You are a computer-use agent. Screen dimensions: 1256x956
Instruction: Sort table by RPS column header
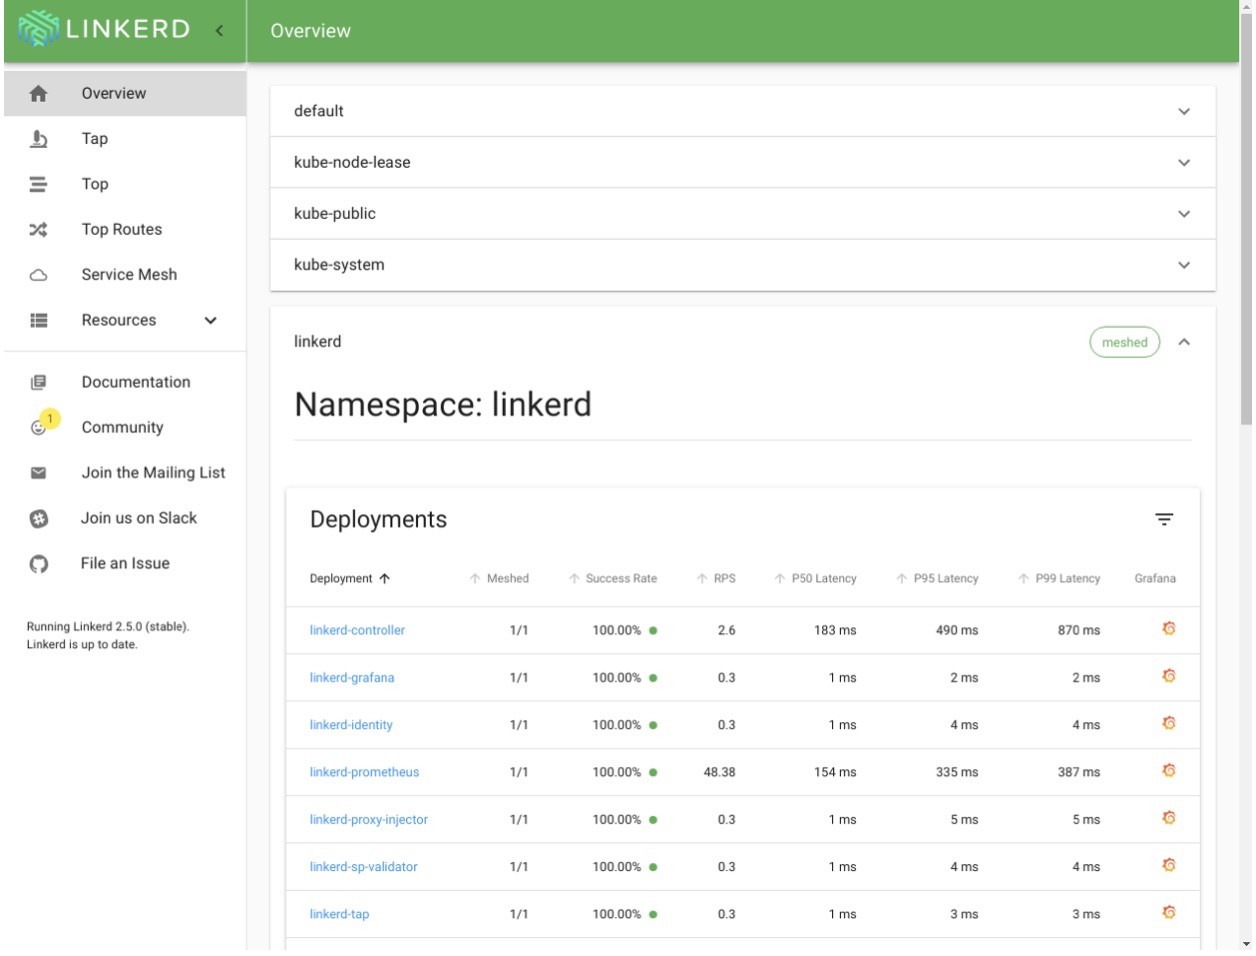pyautogui.click(x=717, y=578)
